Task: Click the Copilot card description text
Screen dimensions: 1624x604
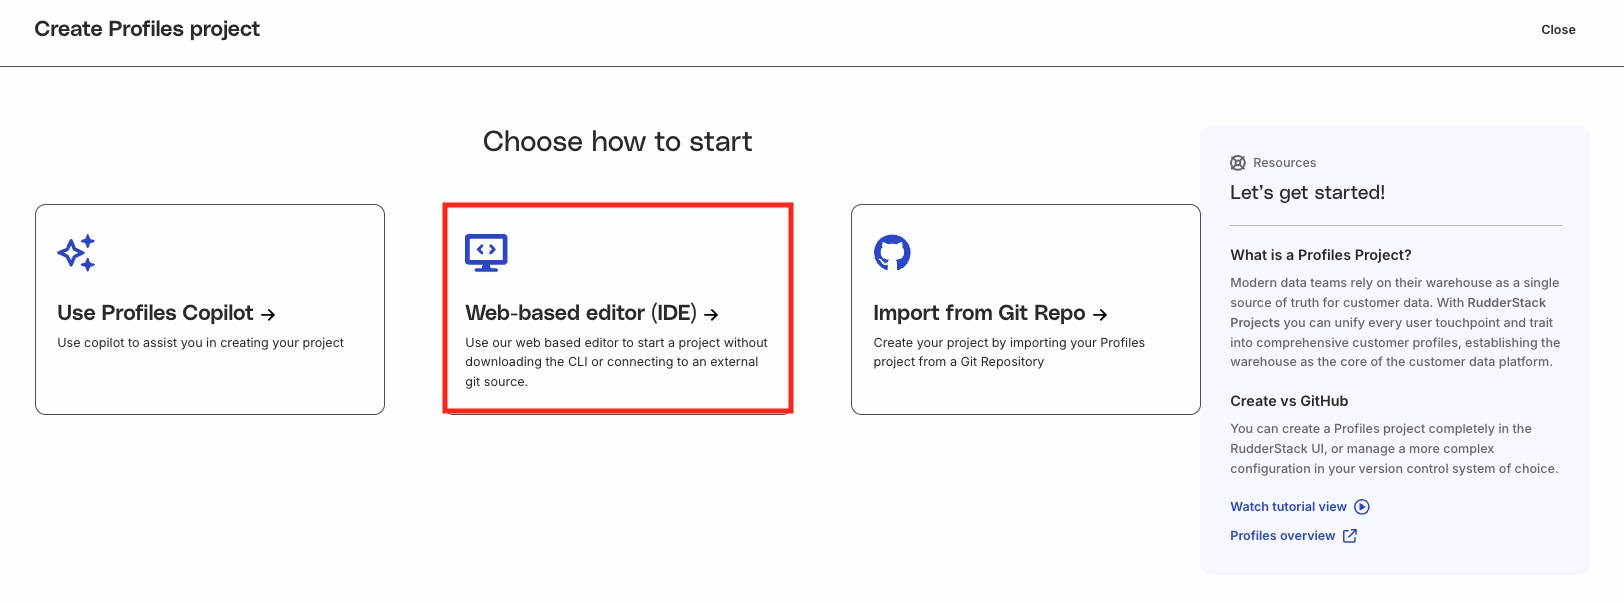Action: (x=200, y=343)
